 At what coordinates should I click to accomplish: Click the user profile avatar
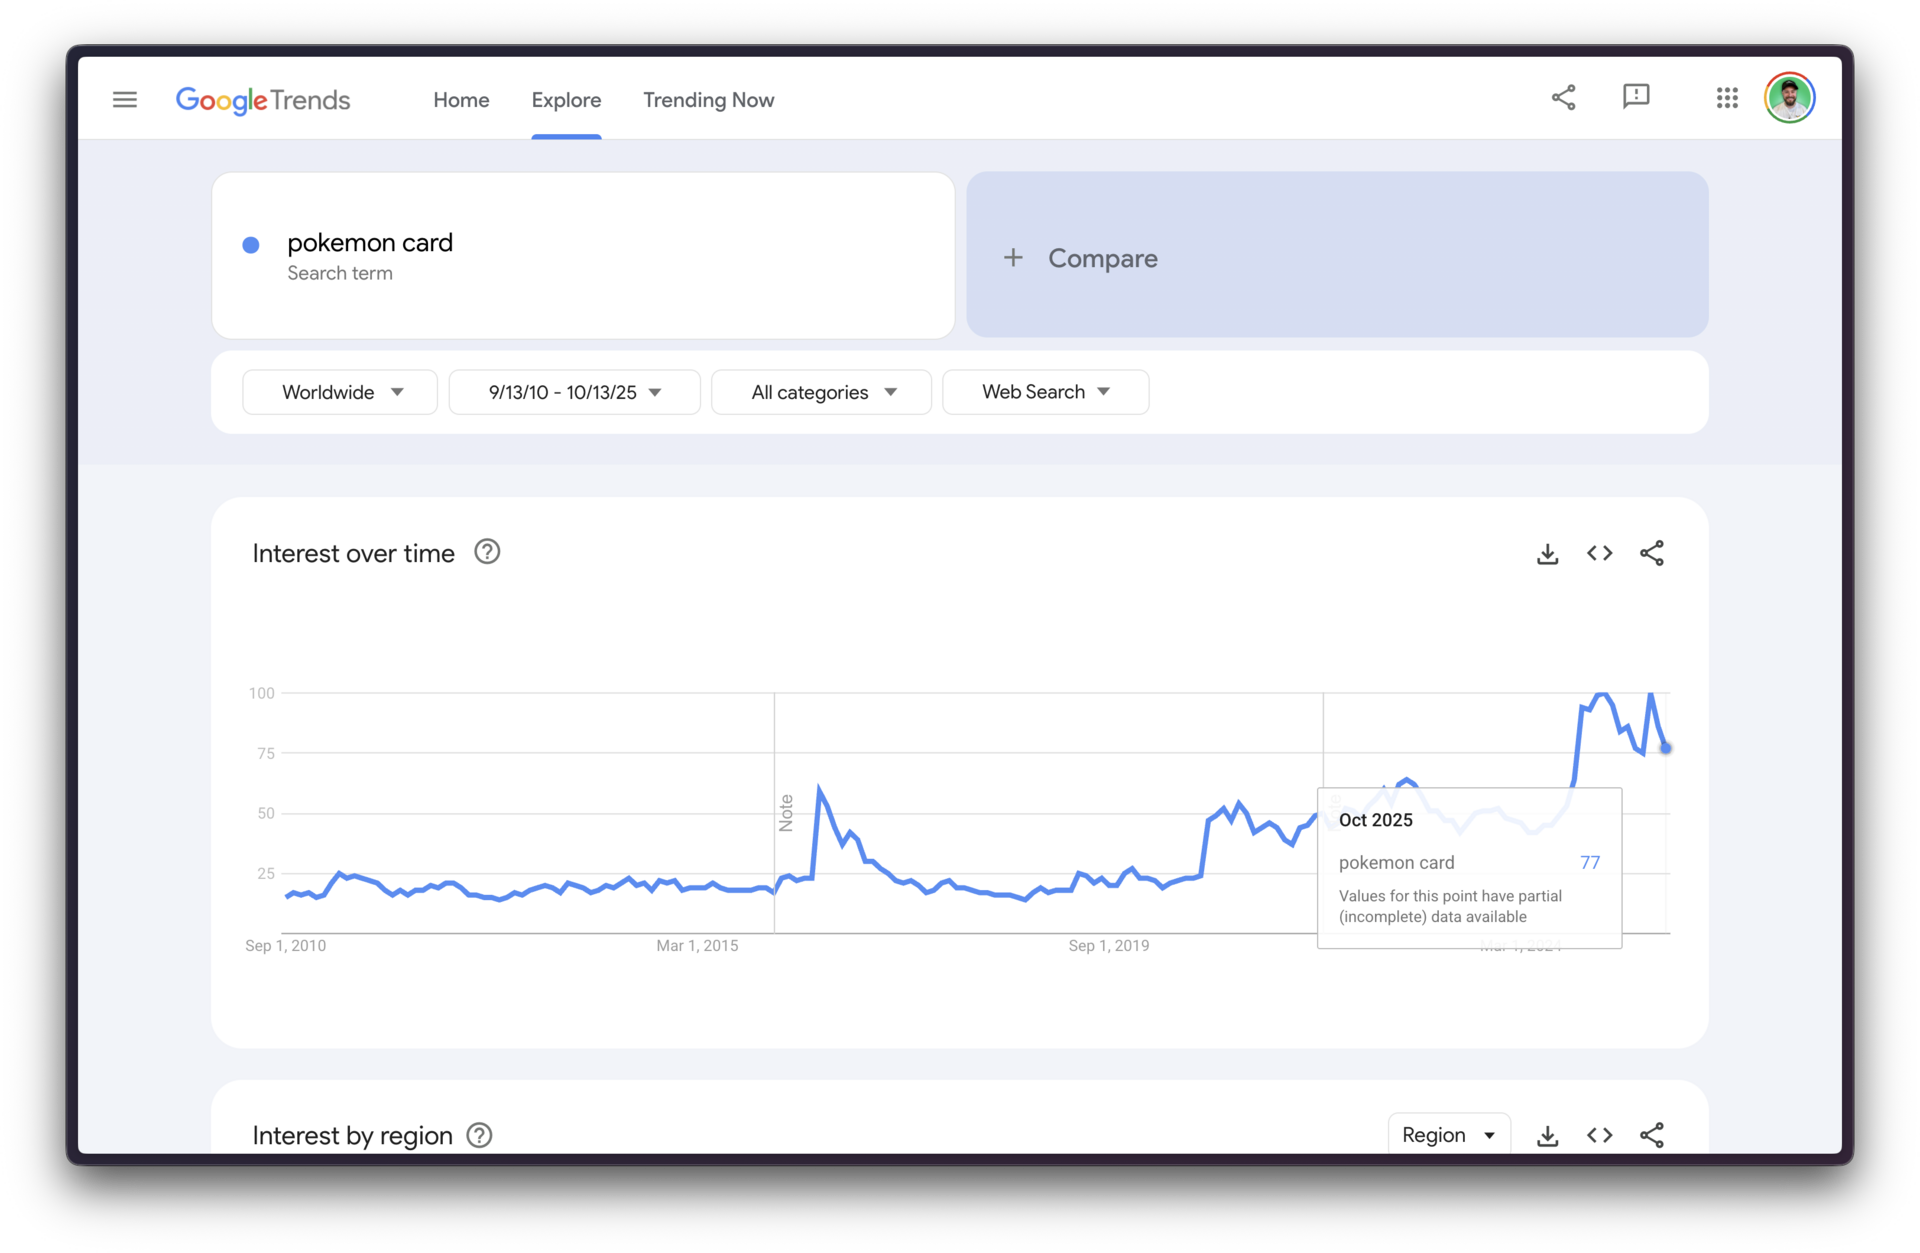pyautogui.click(x=1790, y=97)
